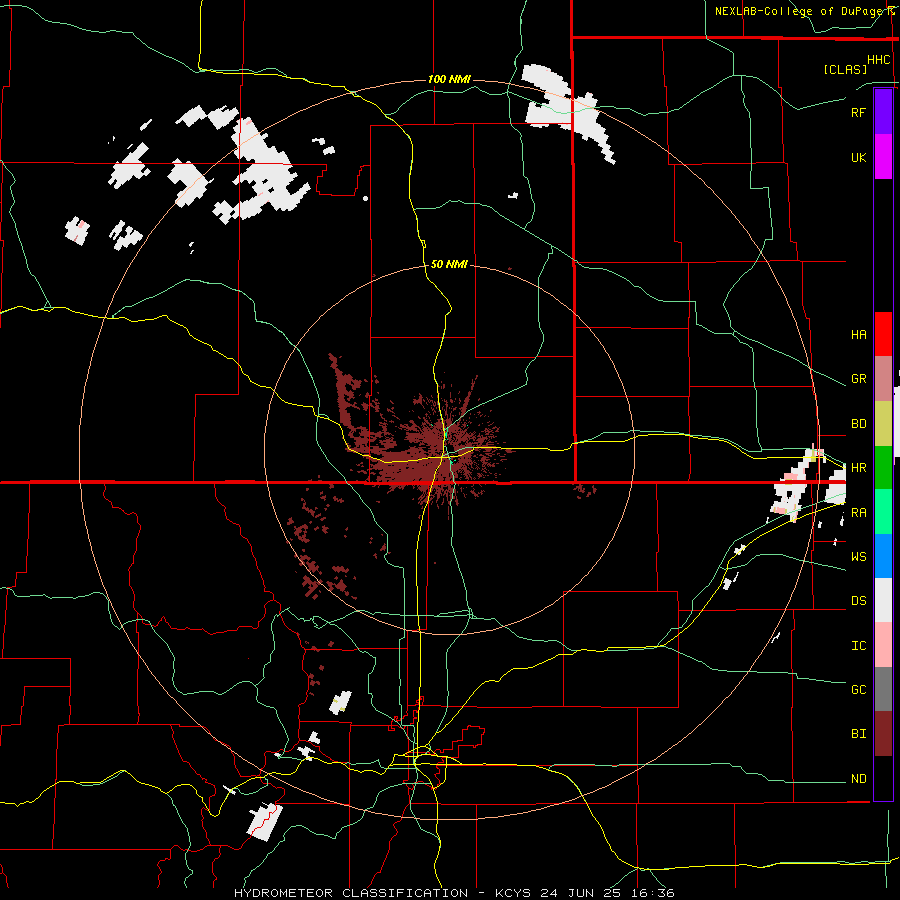This screenshot has width=900, height=900.
Task: Click the HA legend label
Action: pyautogui.click(x=858, y=335)
